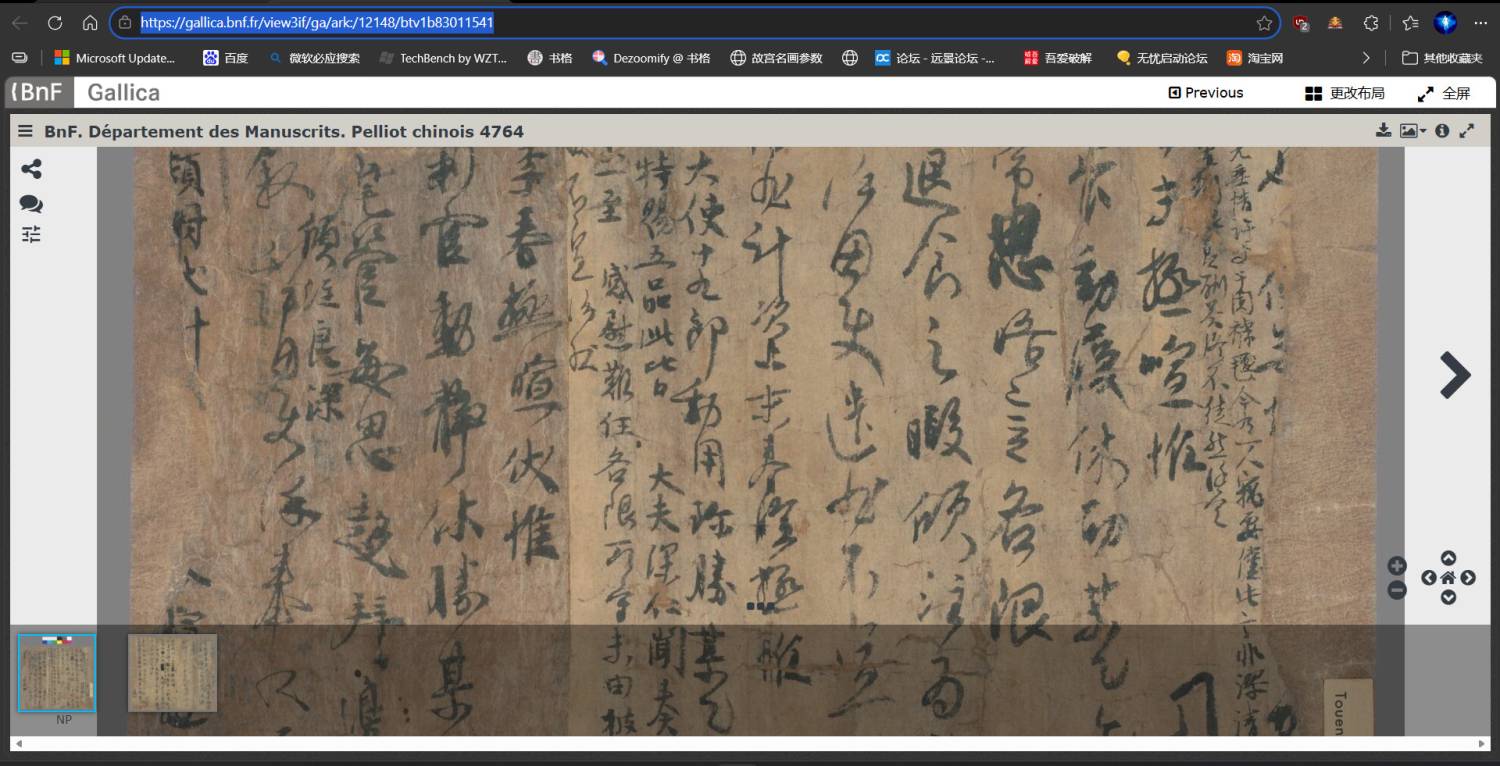Select the first page thumbnail labeled NP
The height and width of the screenshot is (766, 1500).
tap(57, 672)
